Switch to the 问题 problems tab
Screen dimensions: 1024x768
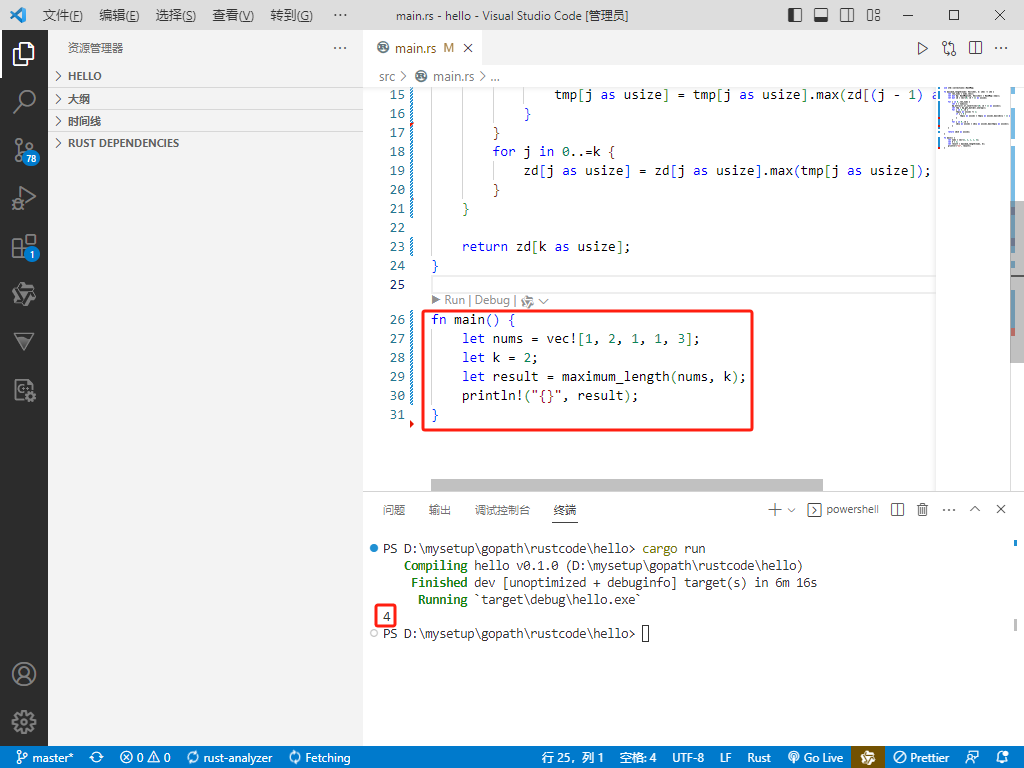(x=394, y=510)
